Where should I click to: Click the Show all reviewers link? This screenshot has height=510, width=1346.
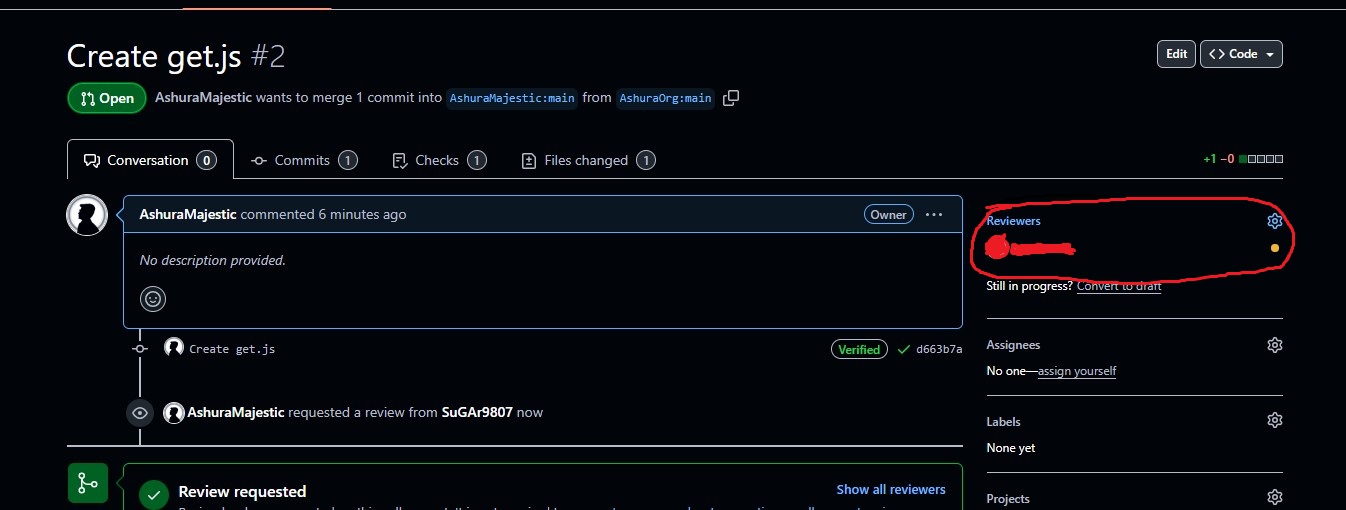891,490
